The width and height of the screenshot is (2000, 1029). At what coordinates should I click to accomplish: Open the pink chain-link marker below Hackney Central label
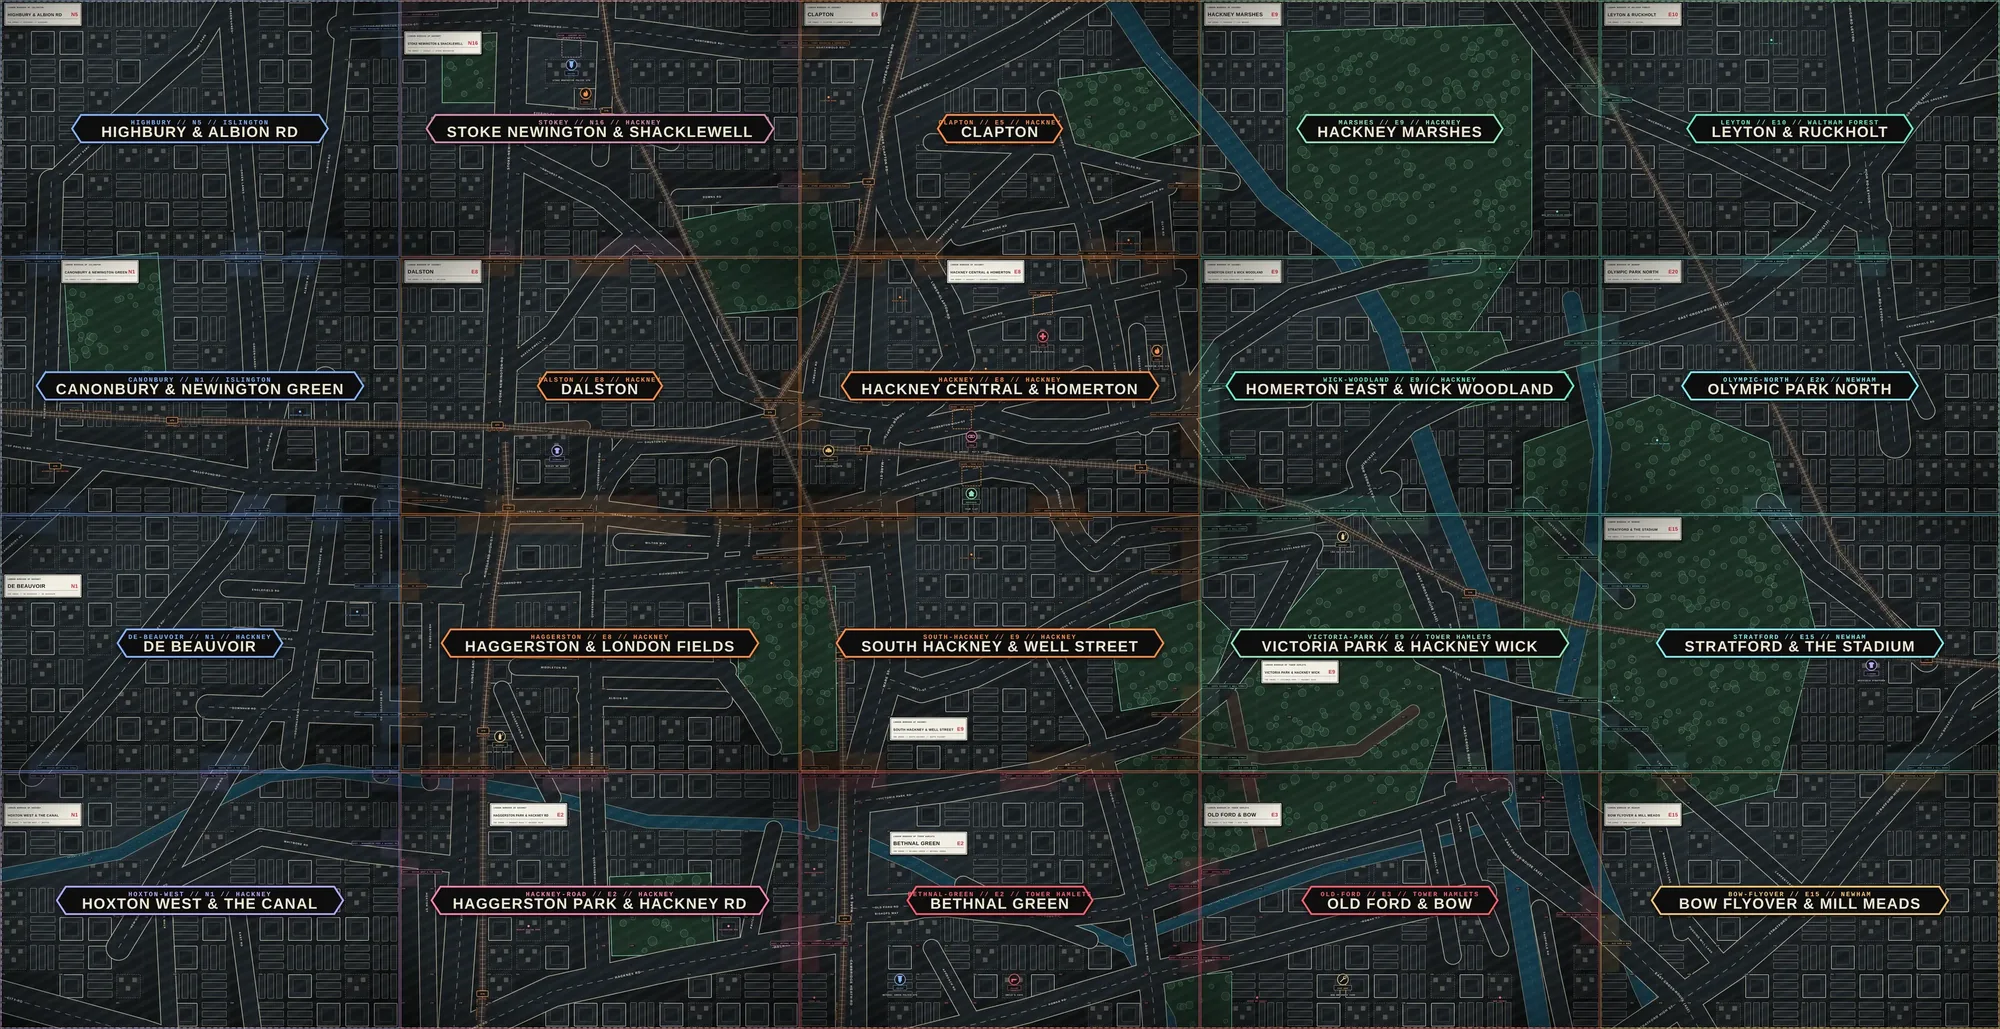tap(972, 438)
